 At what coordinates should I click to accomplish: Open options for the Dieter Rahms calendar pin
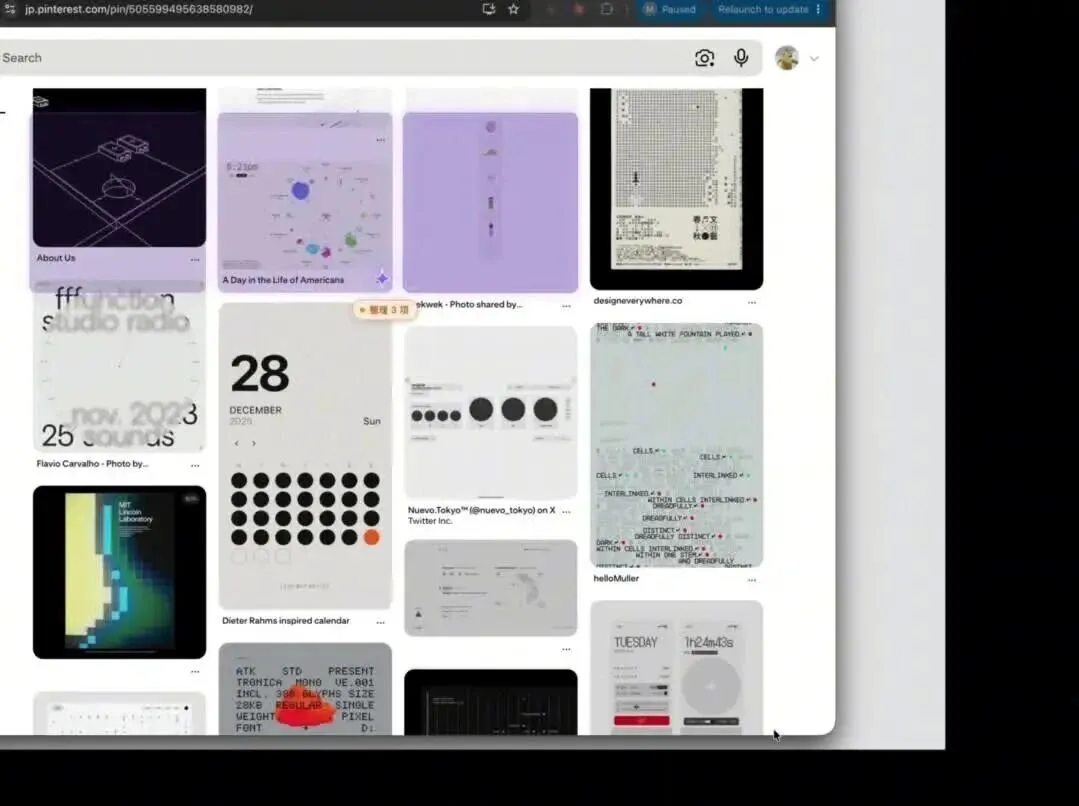click(x=381, y=622)
